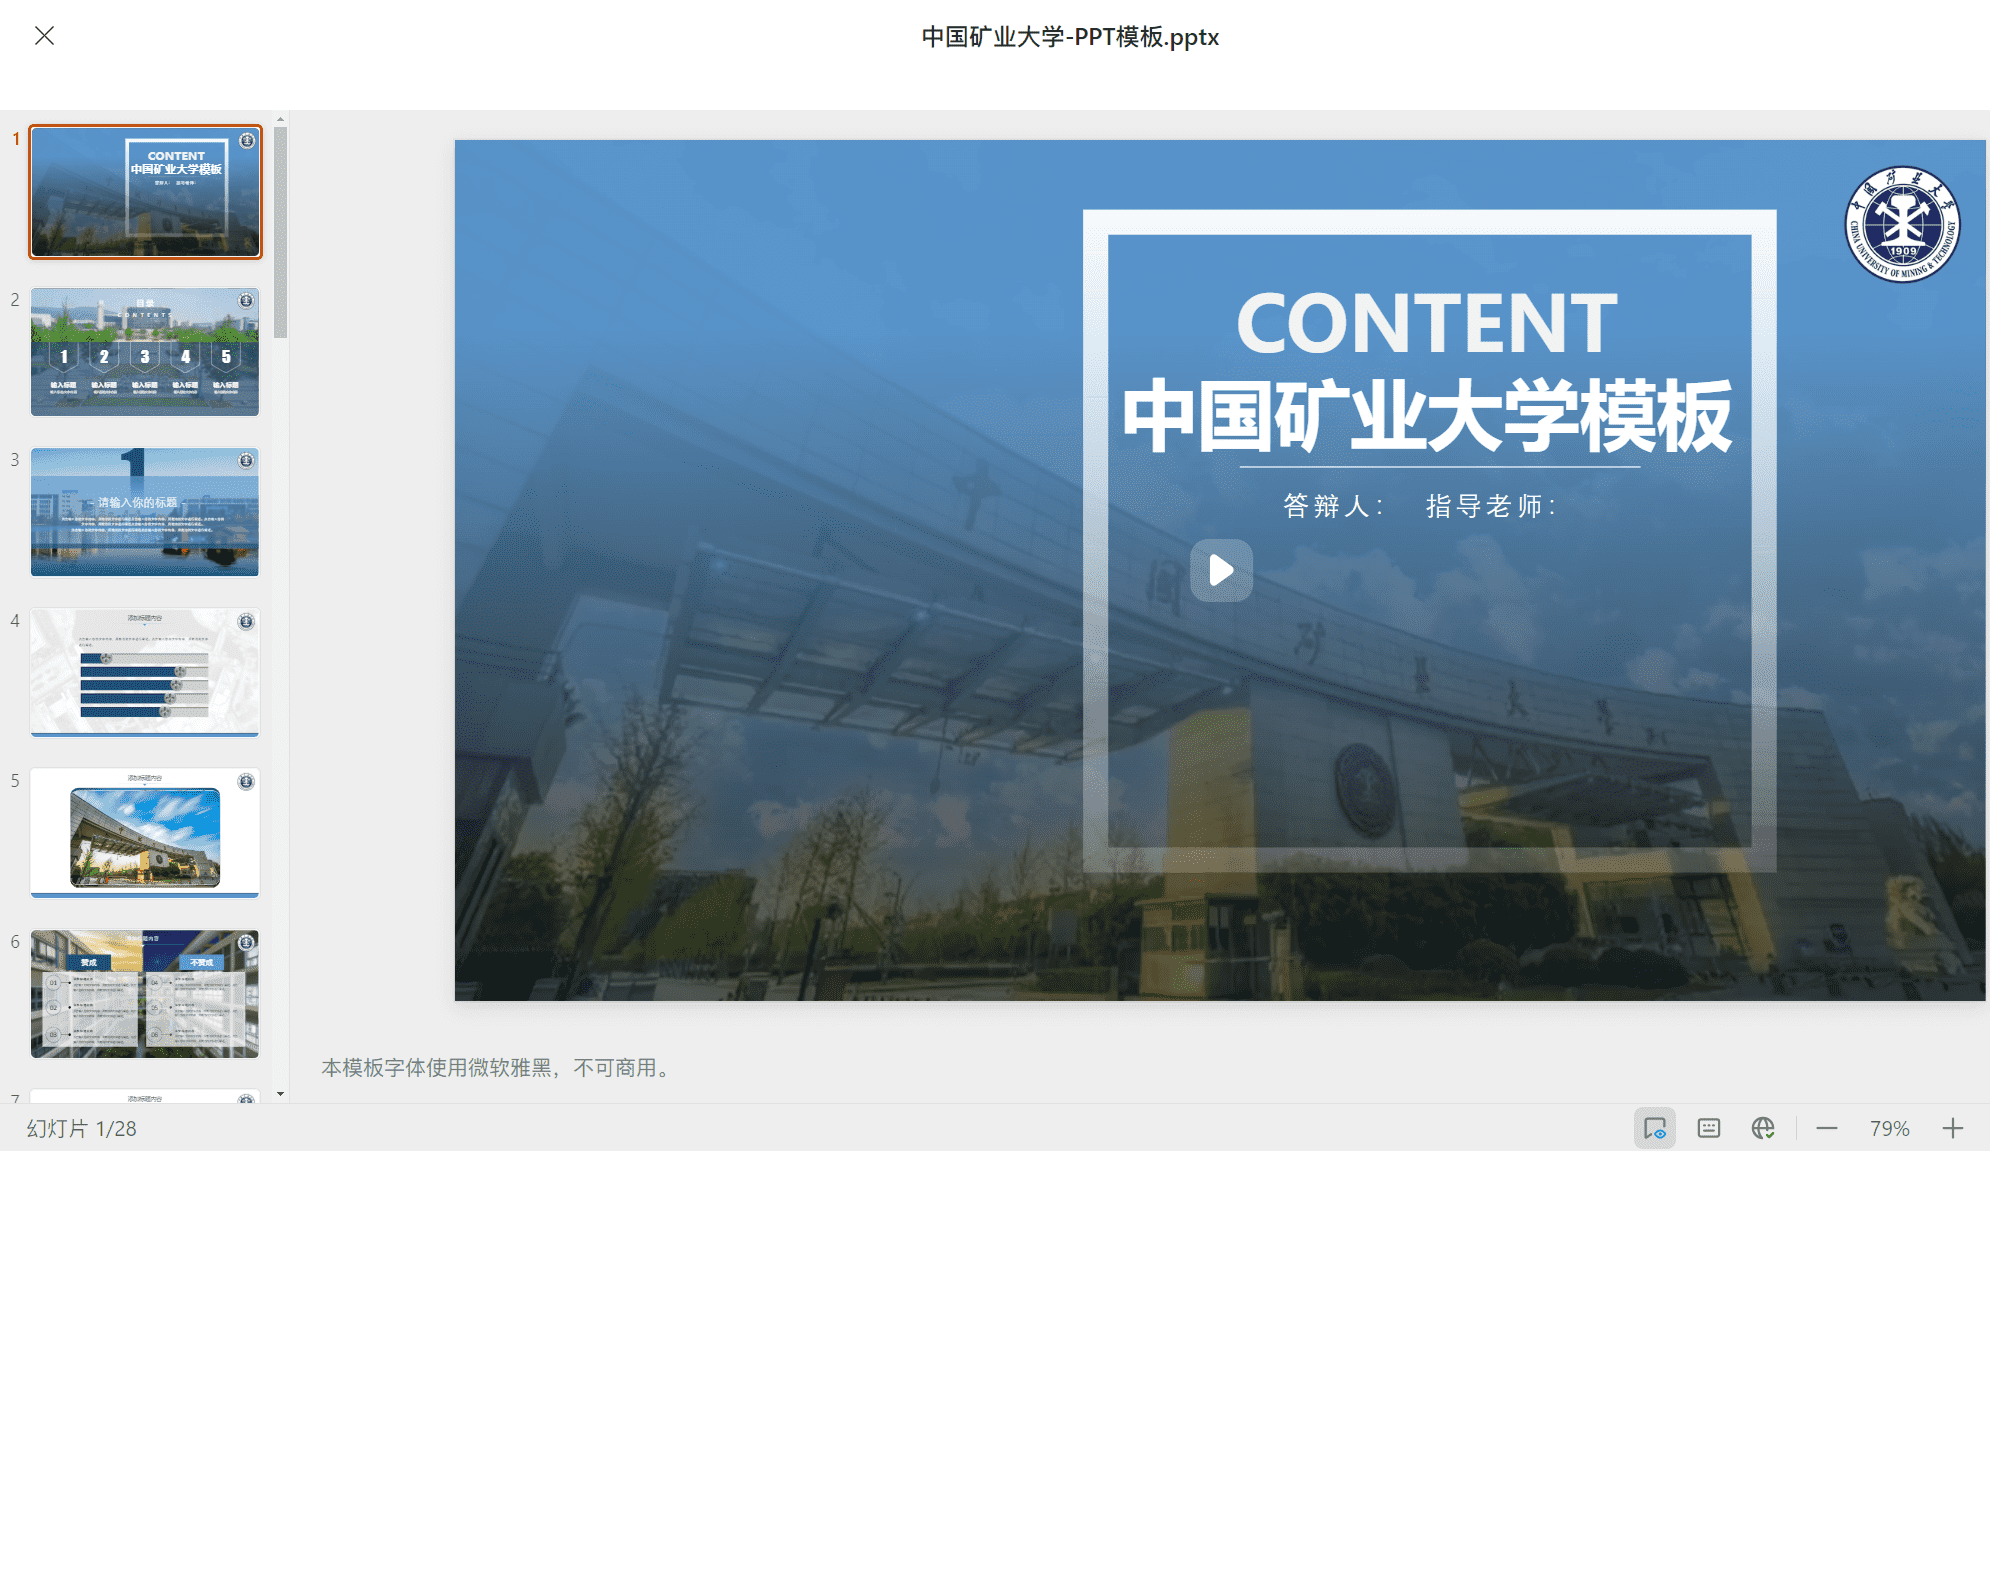Open slide 6 thumbnail with two-column comparison

[145, 994]
